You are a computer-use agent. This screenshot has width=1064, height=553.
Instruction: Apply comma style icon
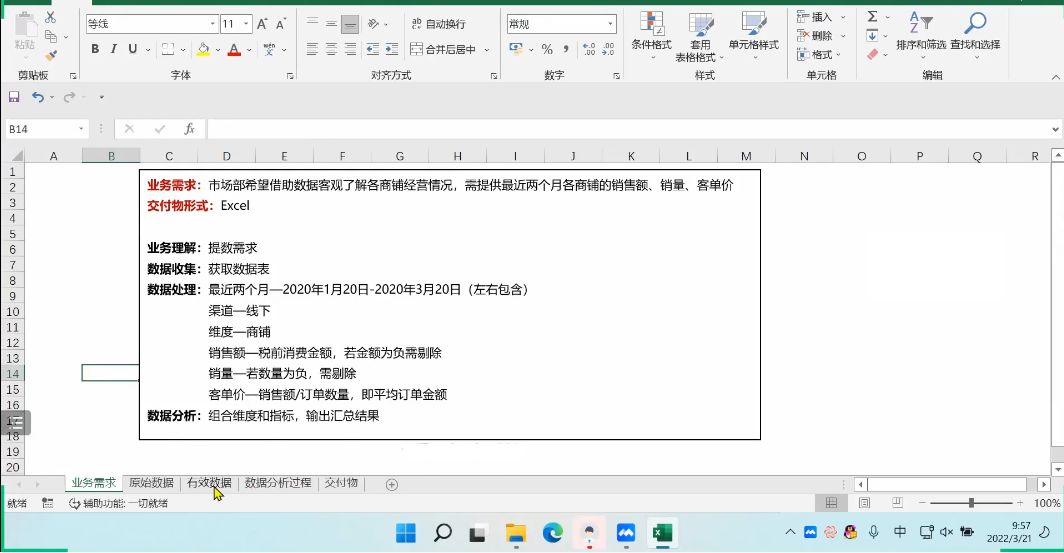[566, 49]
